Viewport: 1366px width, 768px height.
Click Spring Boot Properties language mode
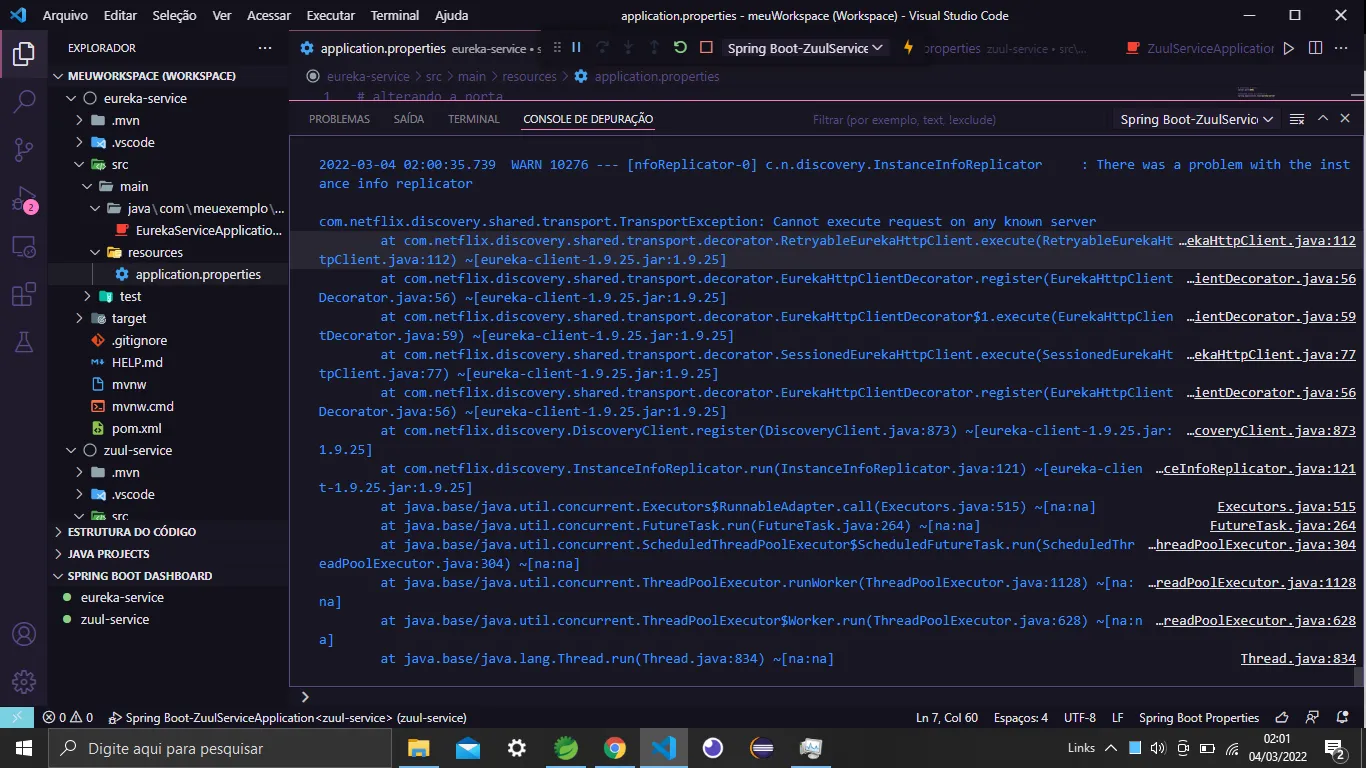click(x=1198, y=717)
